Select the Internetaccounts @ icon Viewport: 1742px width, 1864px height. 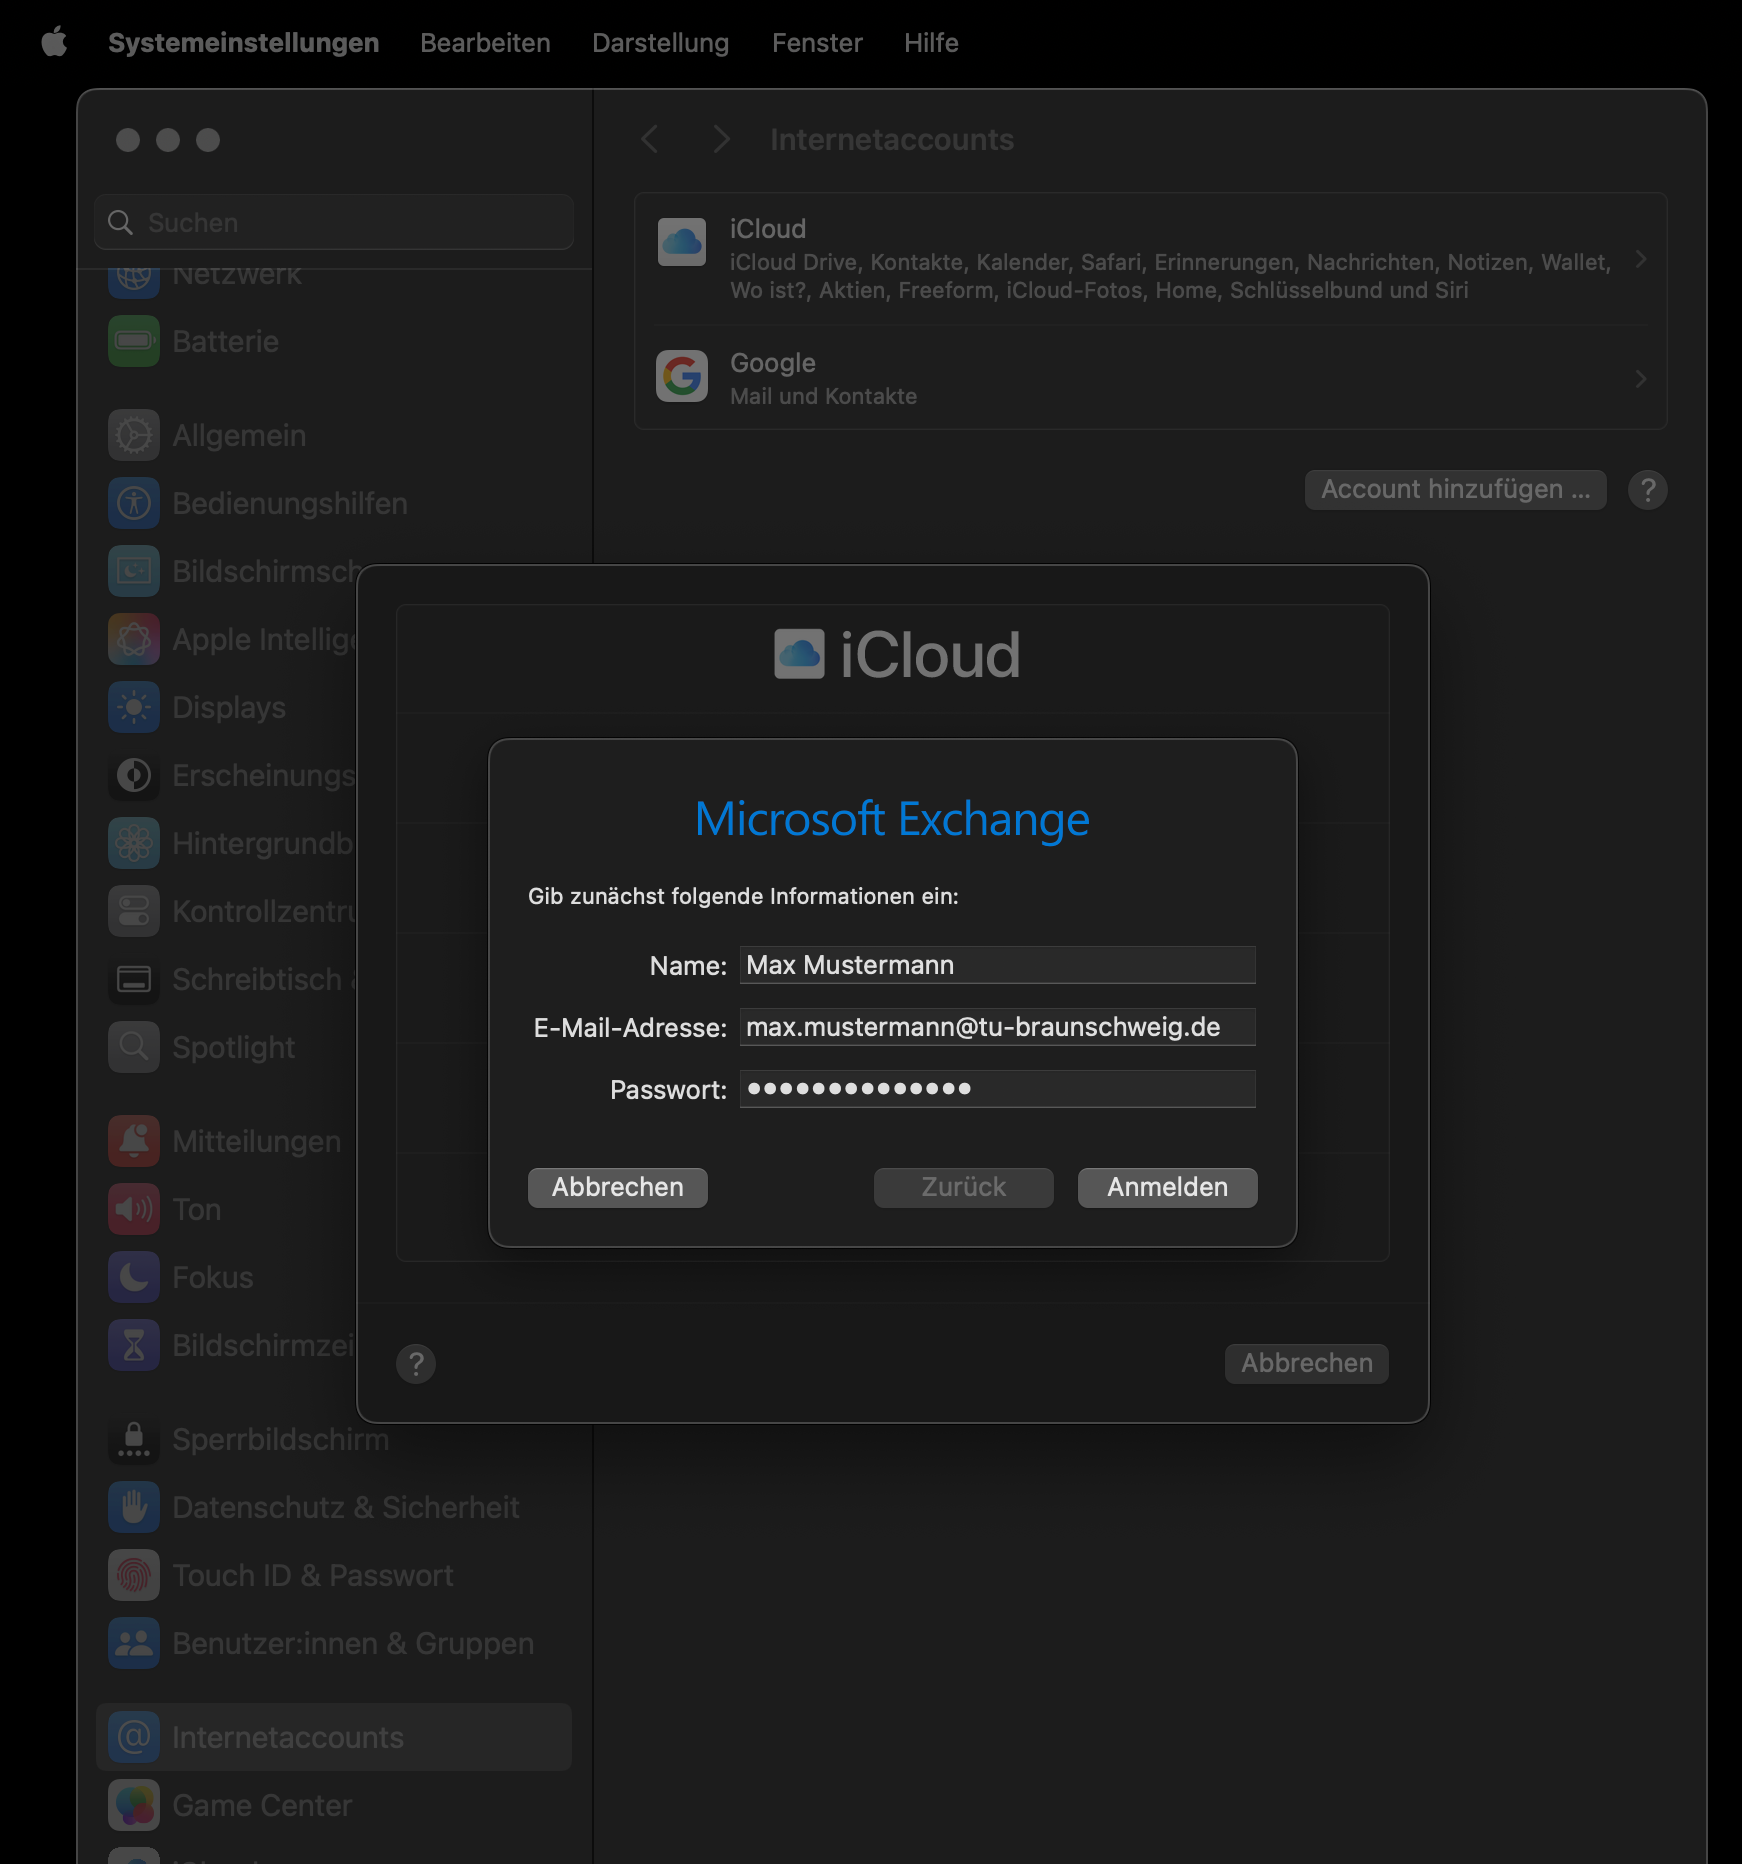134,1737
